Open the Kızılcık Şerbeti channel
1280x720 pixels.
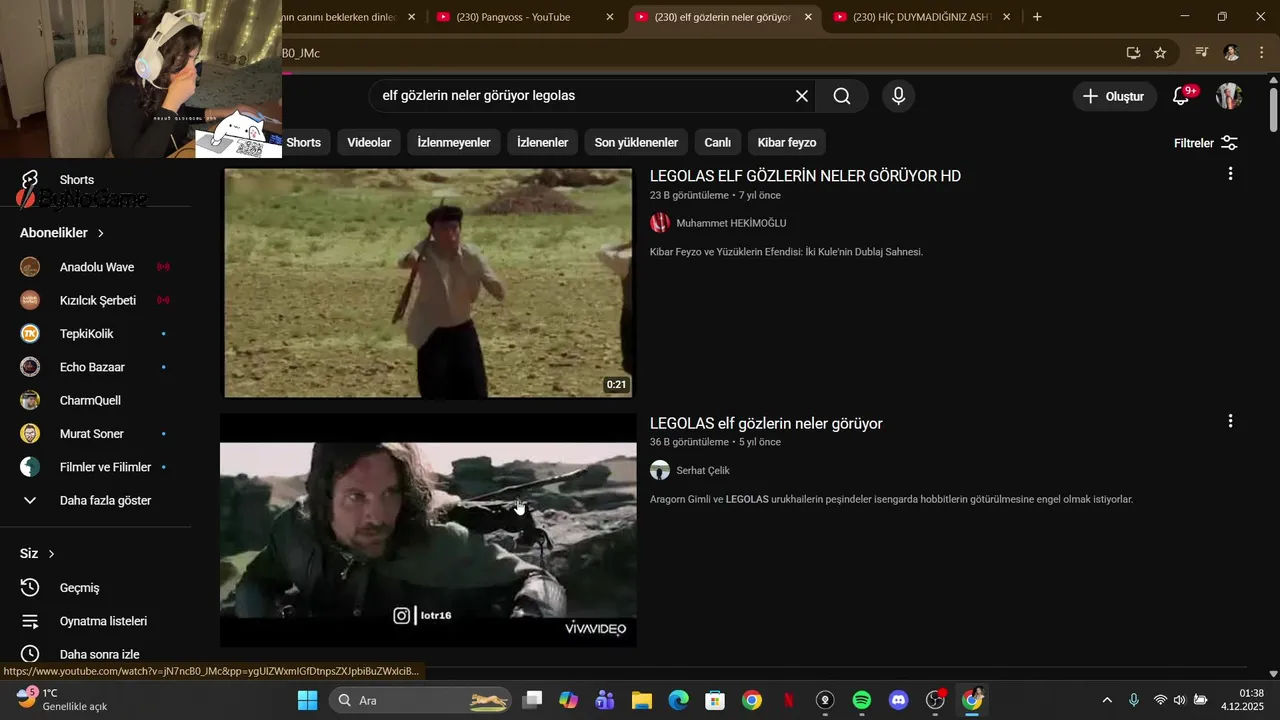96,300
